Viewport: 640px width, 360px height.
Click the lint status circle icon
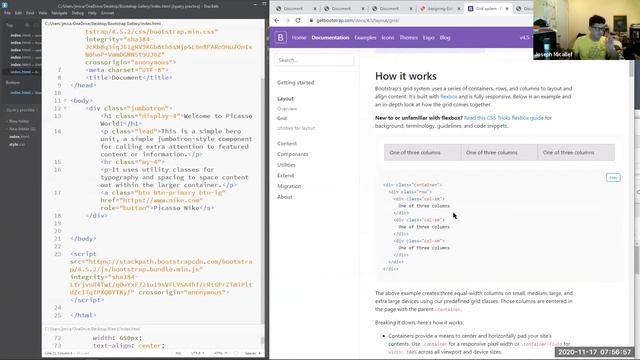pos(236,353)
